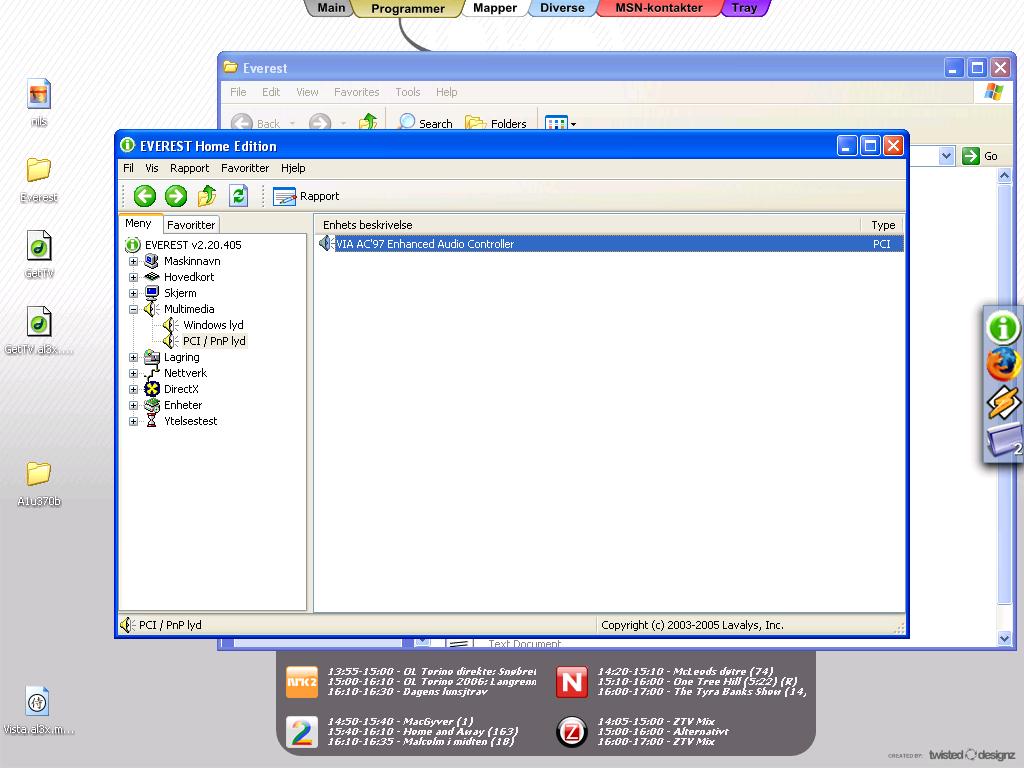Viewport: 1024px width, 768px height.
Task: Open the Diverse tab at top
Action: tap(562, 8)
